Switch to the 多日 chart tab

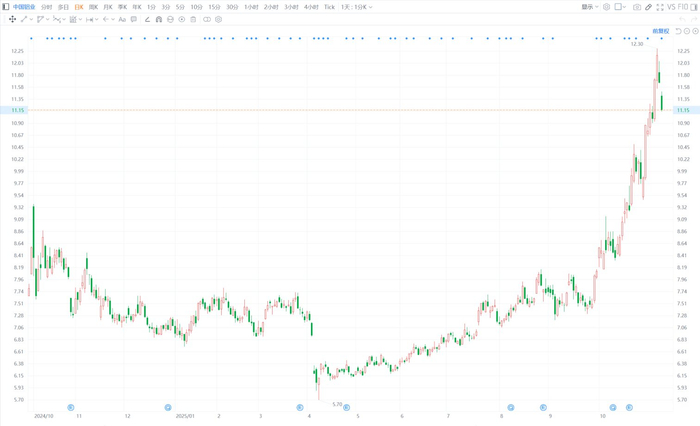coord(63,7)
